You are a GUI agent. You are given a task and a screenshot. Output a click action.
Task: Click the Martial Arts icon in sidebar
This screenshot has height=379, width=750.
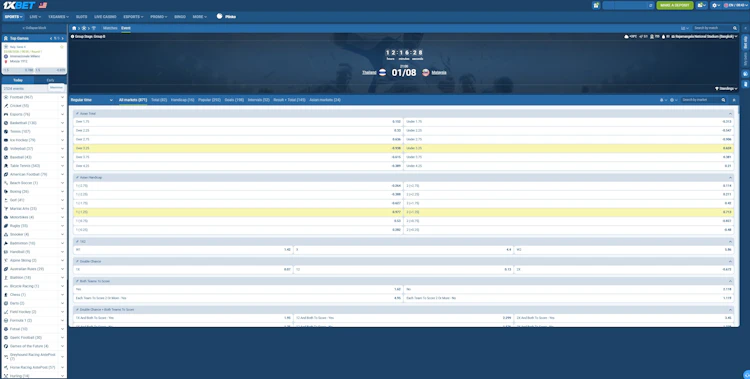pyautogui.click(x=6, y=209)
